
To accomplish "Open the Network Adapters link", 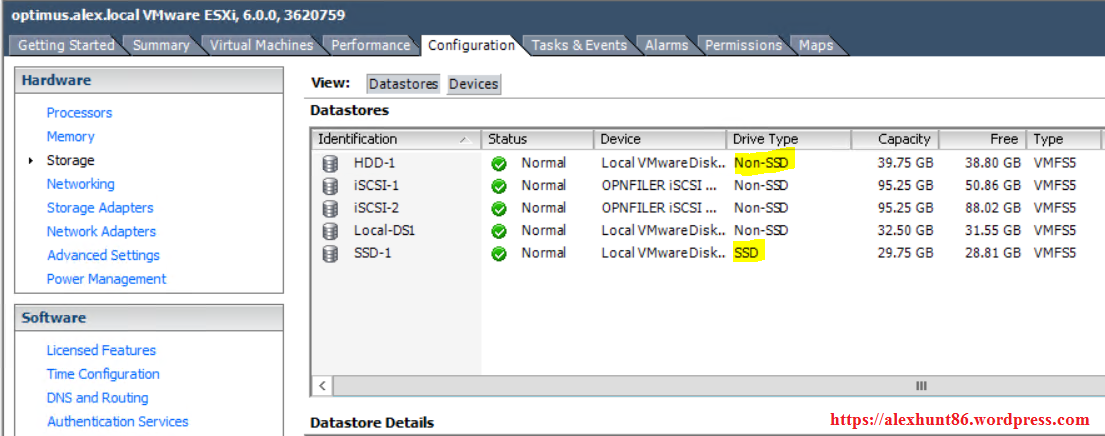I will pyautogui.click(x=101, y=232).
